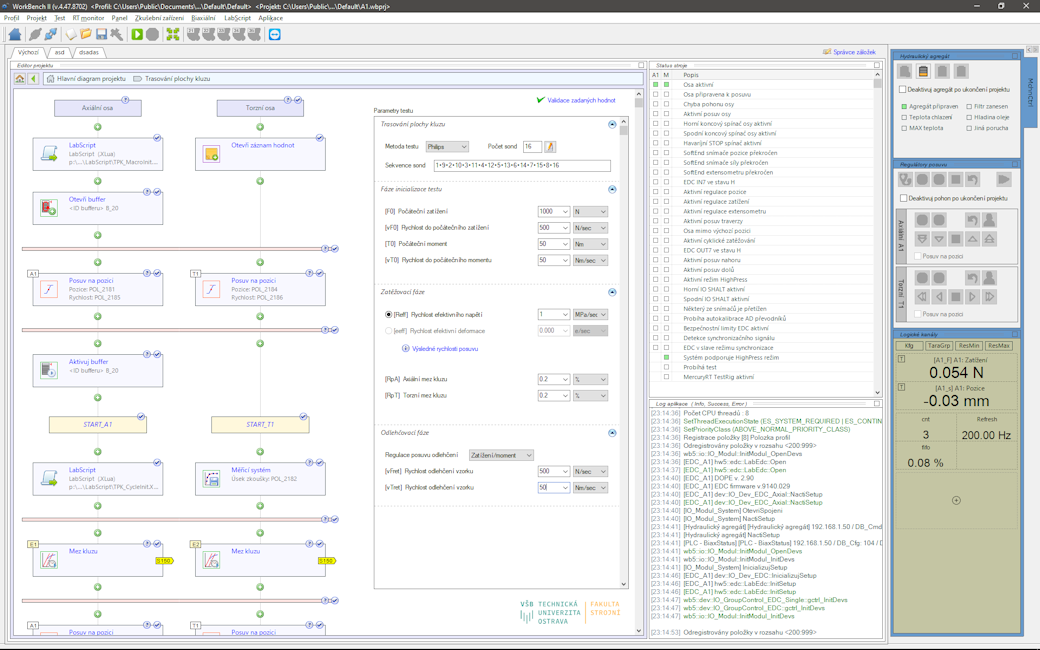Click Výsledné rychlosti posuvu link
Viewport: 1040px width, 650px height.
pos(445,348)
